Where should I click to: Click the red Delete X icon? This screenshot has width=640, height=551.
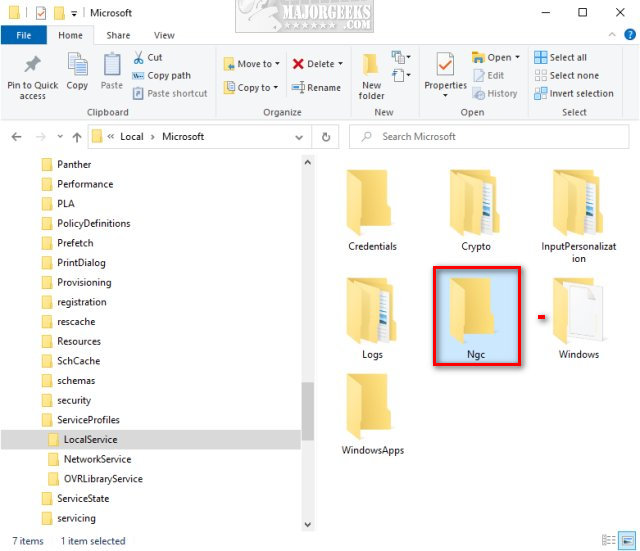pyautogui.click(x=298, y=64)
